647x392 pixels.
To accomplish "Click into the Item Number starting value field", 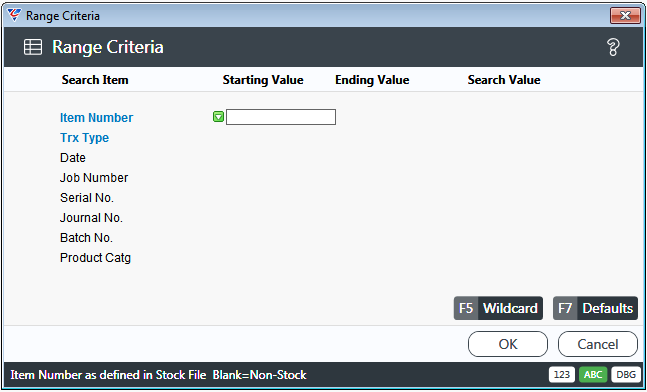I will pyautogui.click(x=281, y=117).
